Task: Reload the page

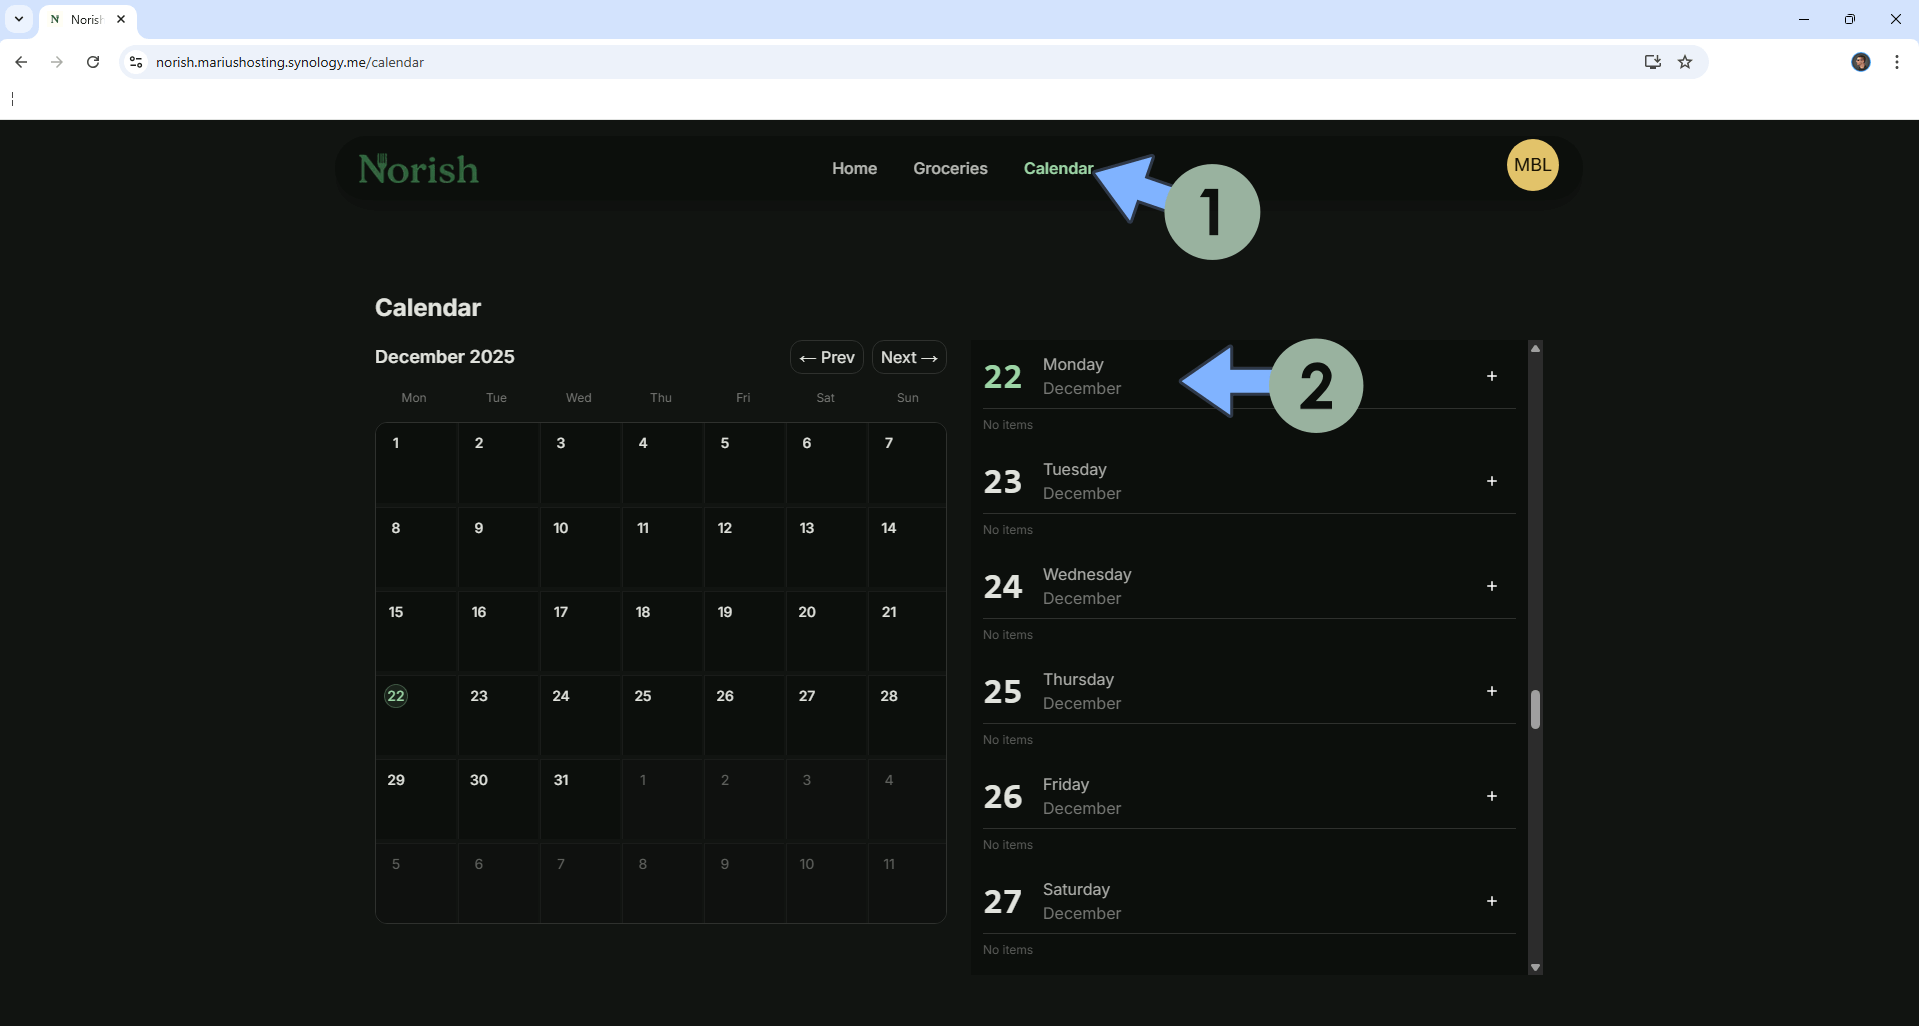Action: tap(93, 62)
